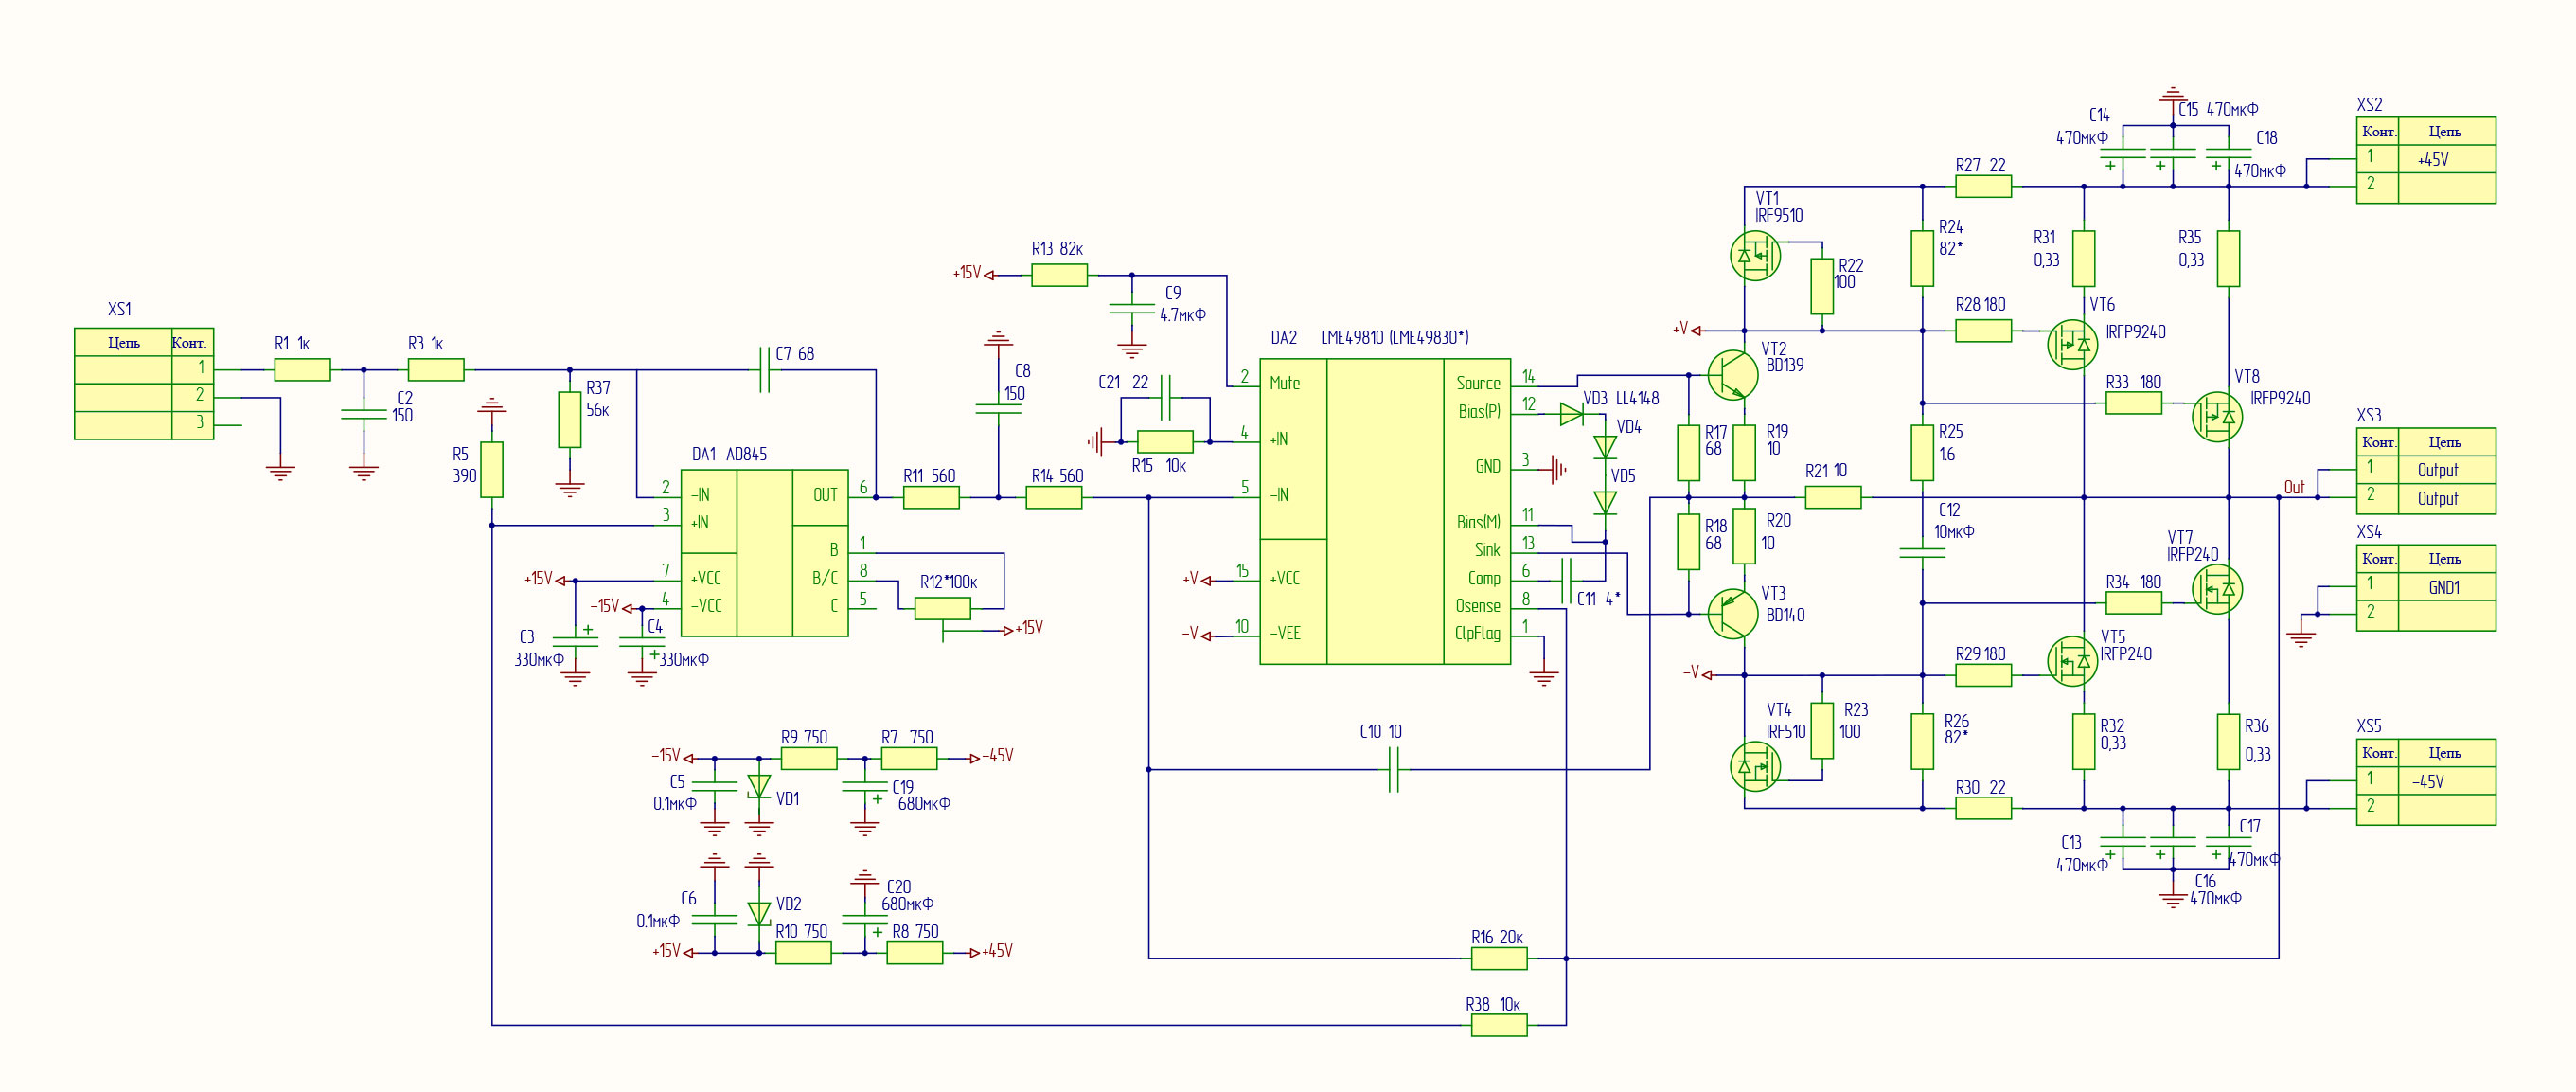Click the R13 82k resistor

1060,275
